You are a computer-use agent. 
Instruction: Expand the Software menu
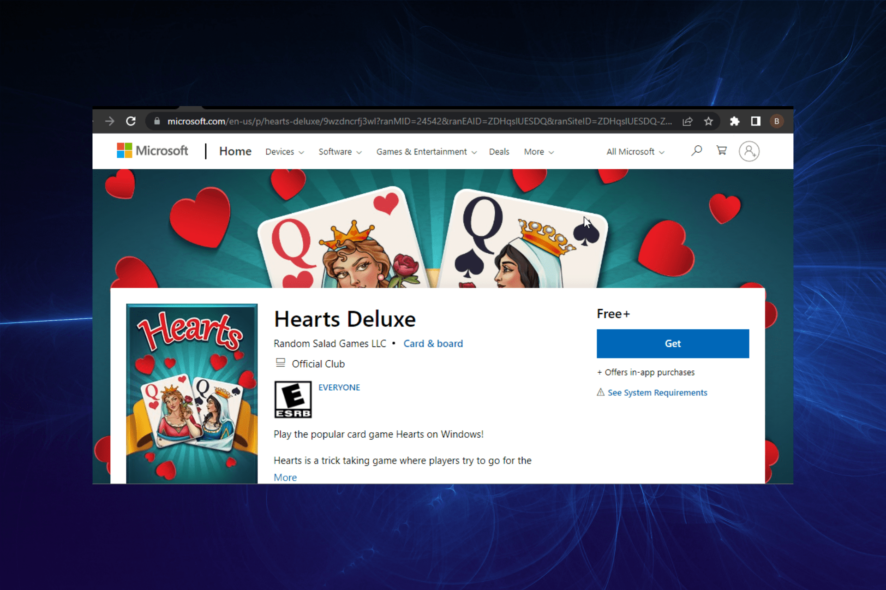pos(340,151)
